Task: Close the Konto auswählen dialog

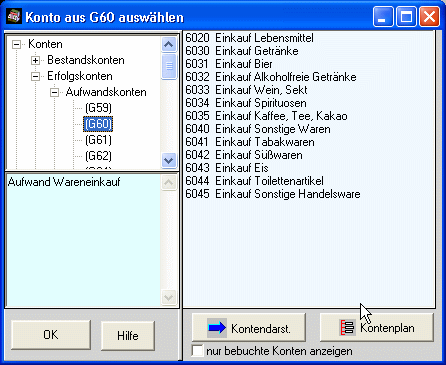Action: tap(429, 16)
